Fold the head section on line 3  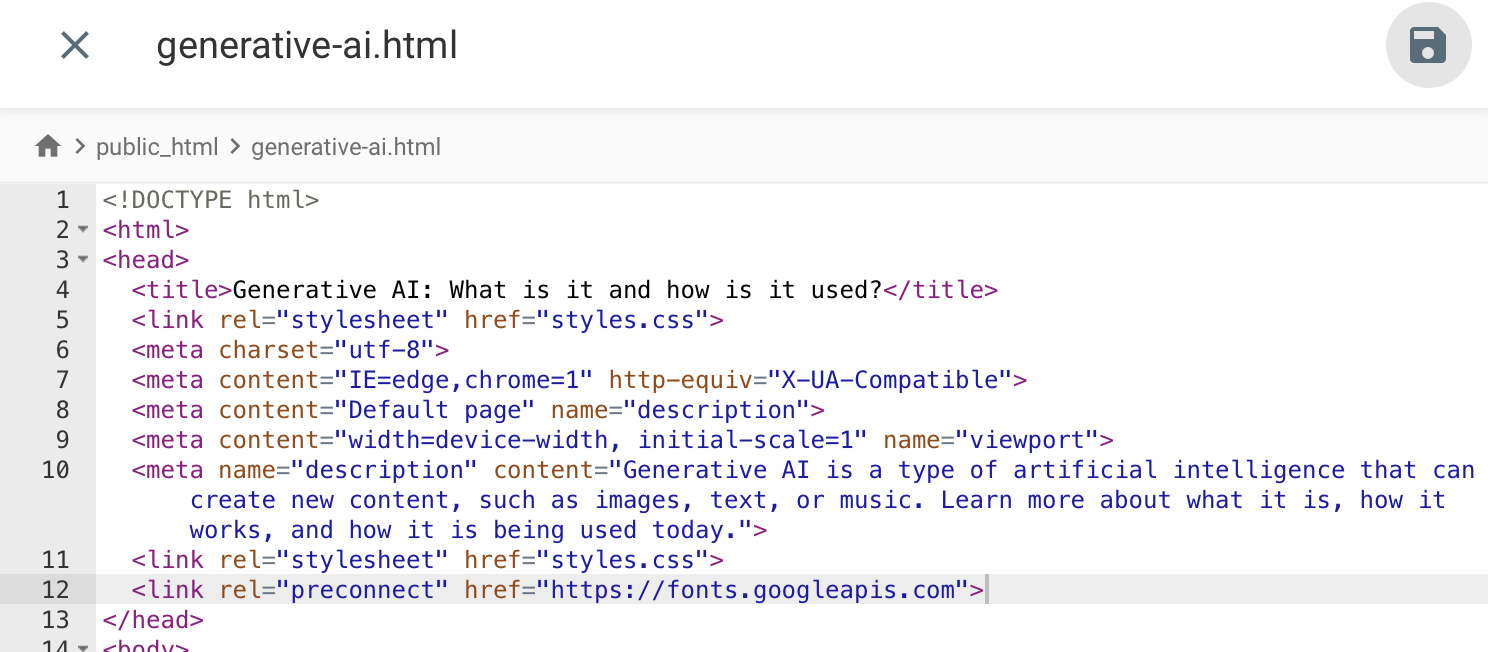tap(83, 260)
